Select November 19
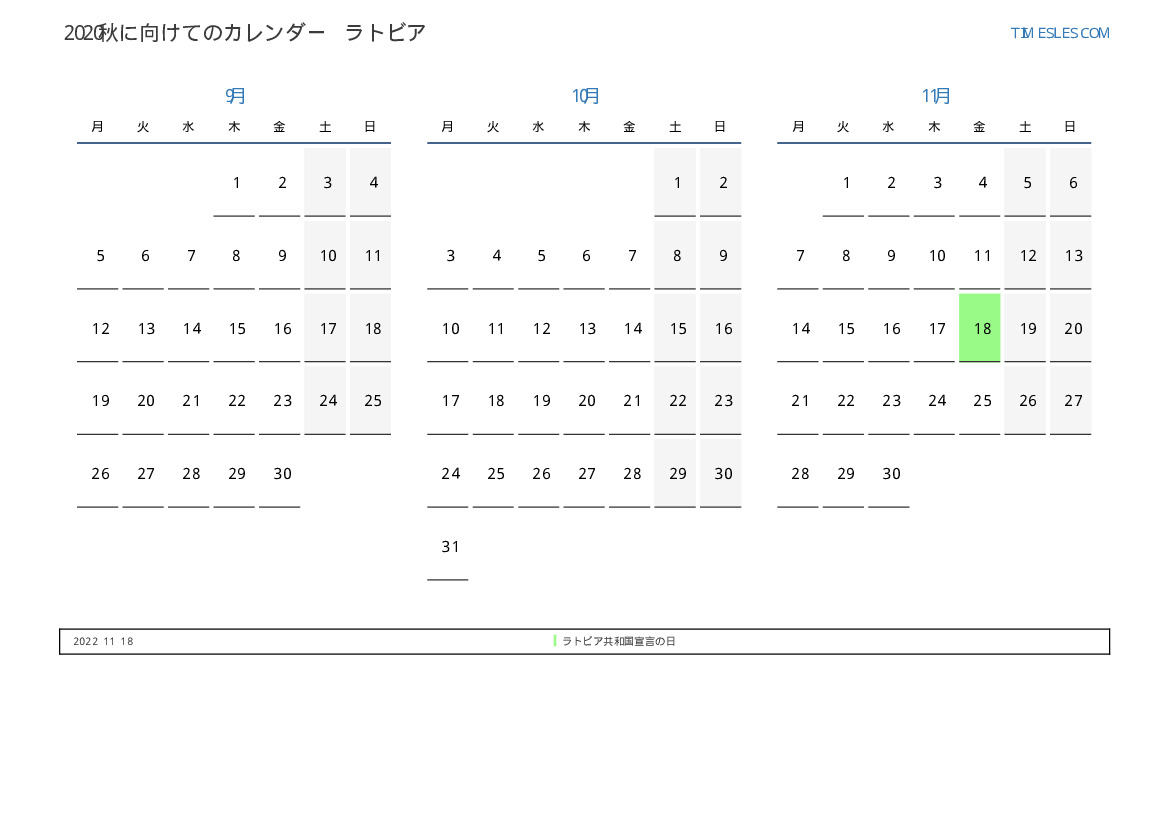The width and height of the screenshot is (1169, 827). click(x=1025, y=328)
